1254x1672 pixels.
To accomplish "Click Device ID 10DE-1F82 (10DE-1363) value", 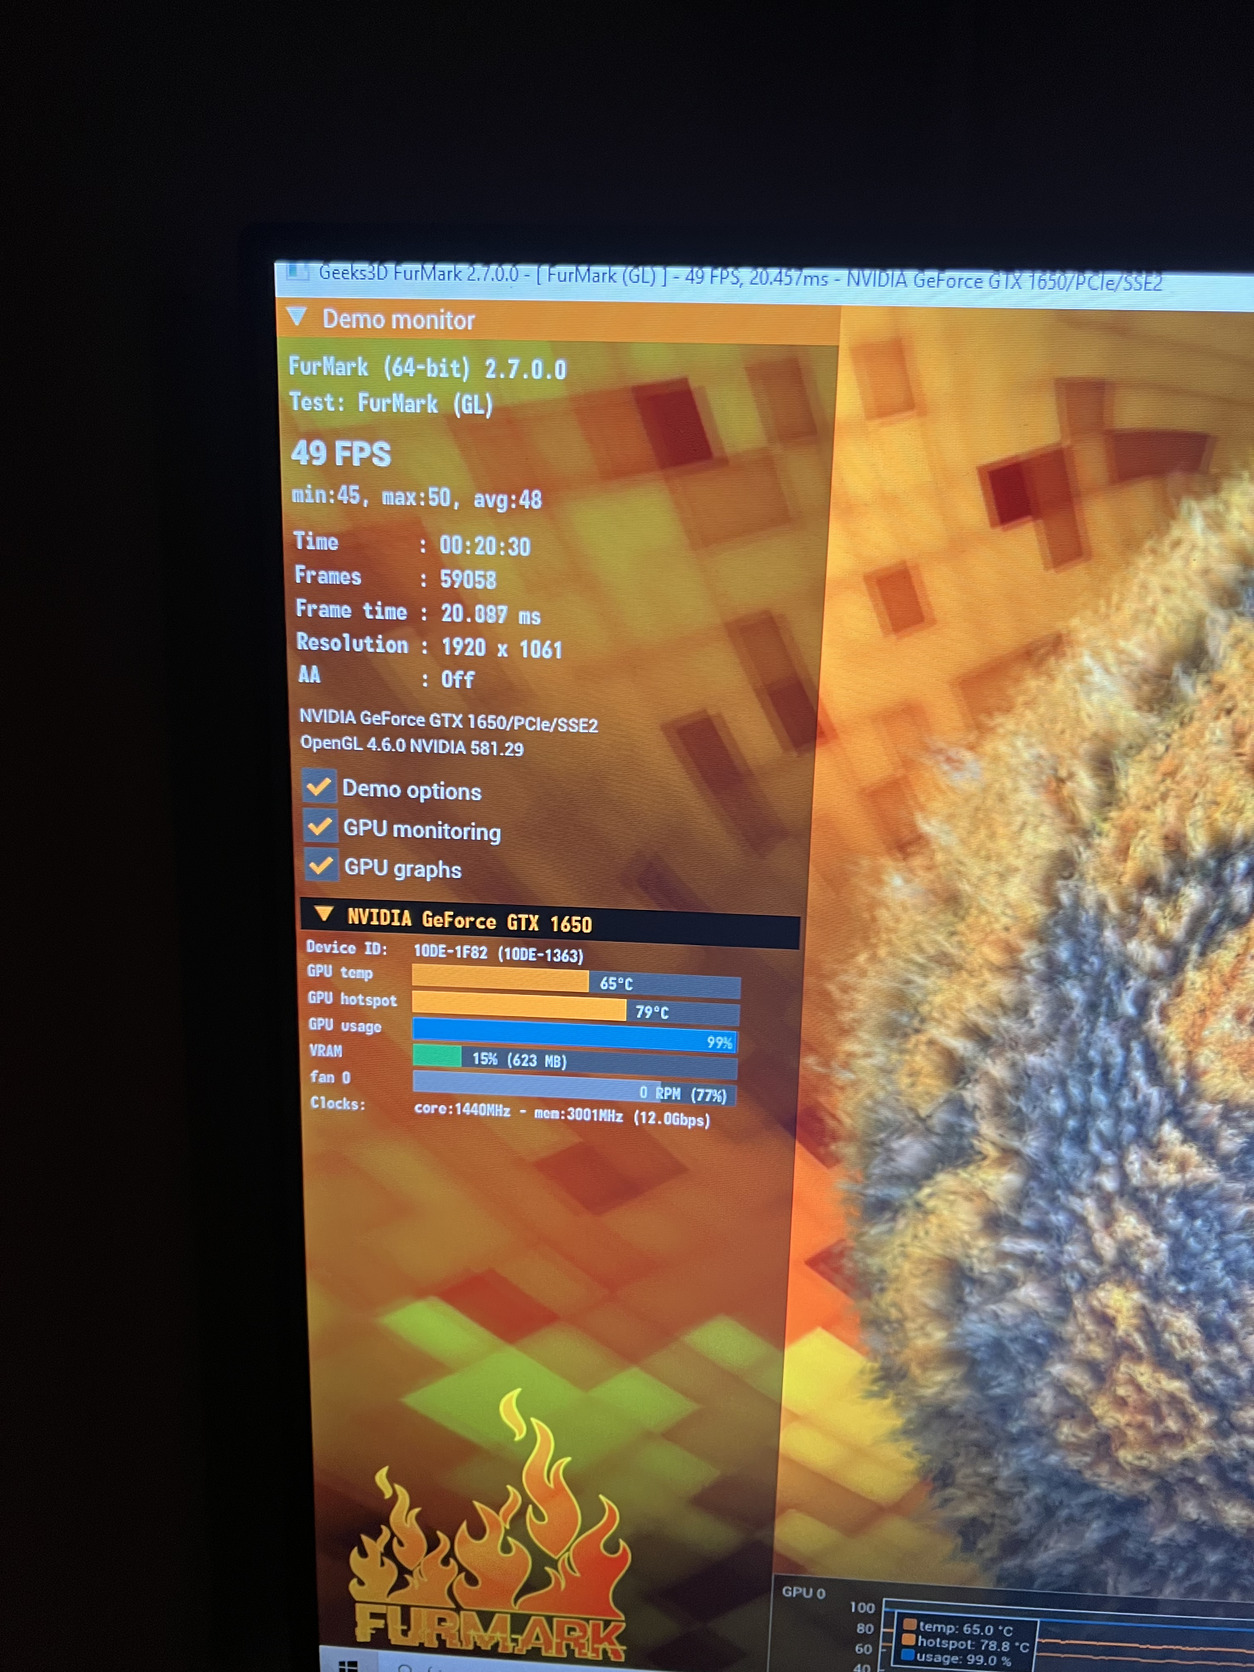I will coord(498,953).
